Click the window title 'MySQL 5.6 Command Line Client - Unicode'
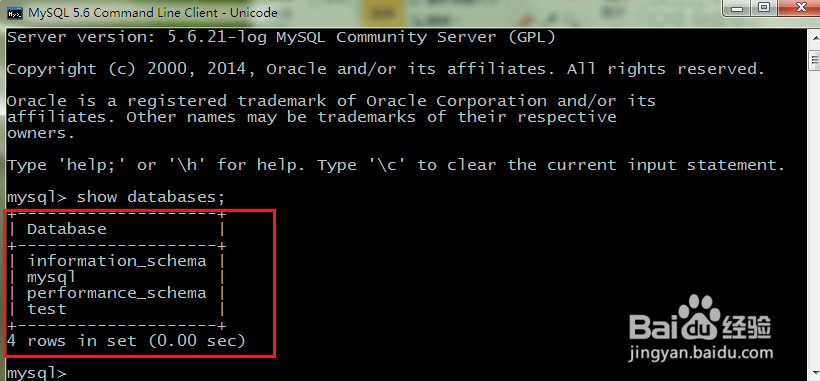 coord(153,13)
